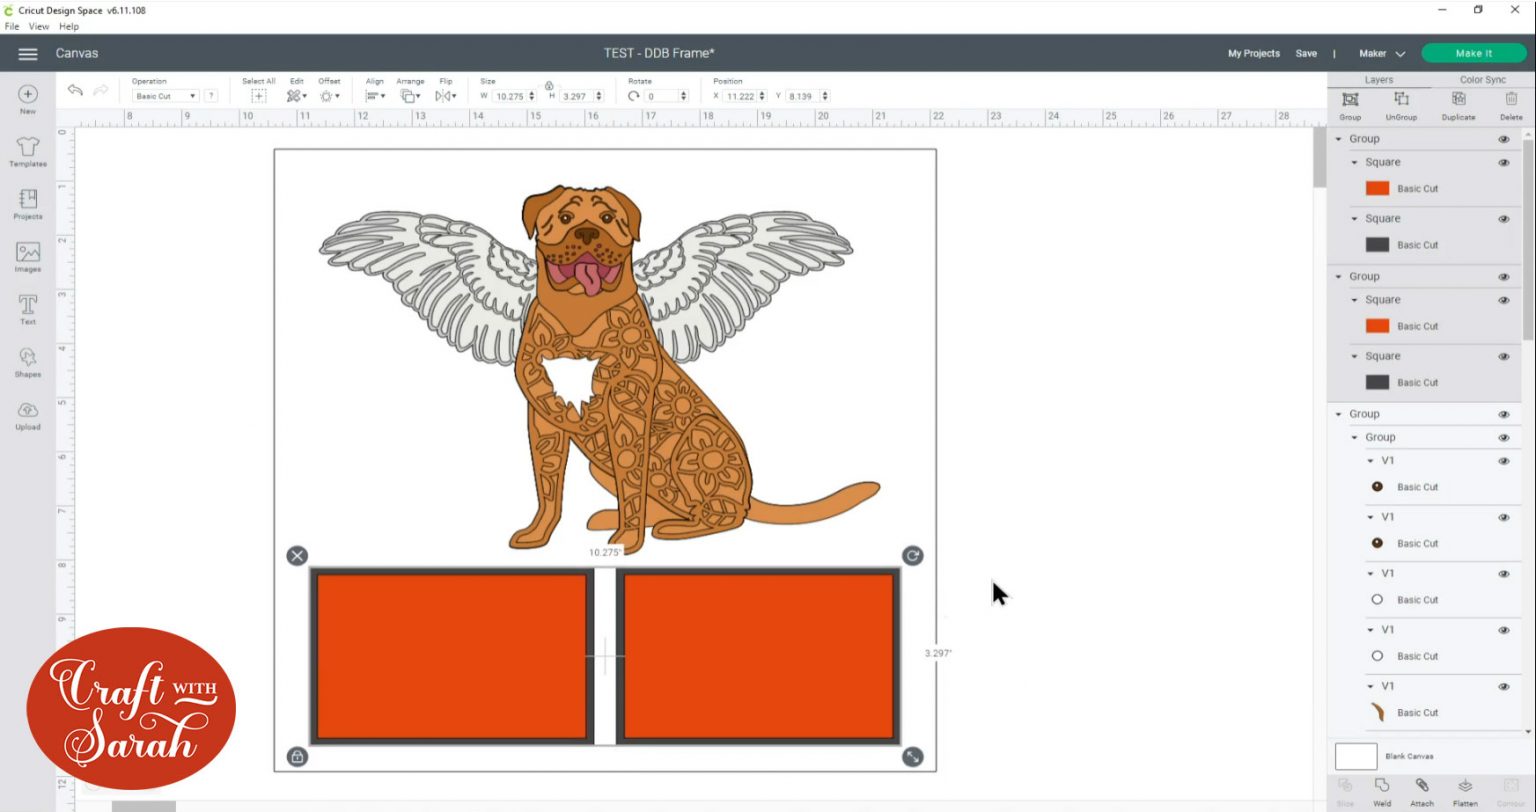Toggle visibility of first Square layer
1536x812 pixels.
(1503, 162)
